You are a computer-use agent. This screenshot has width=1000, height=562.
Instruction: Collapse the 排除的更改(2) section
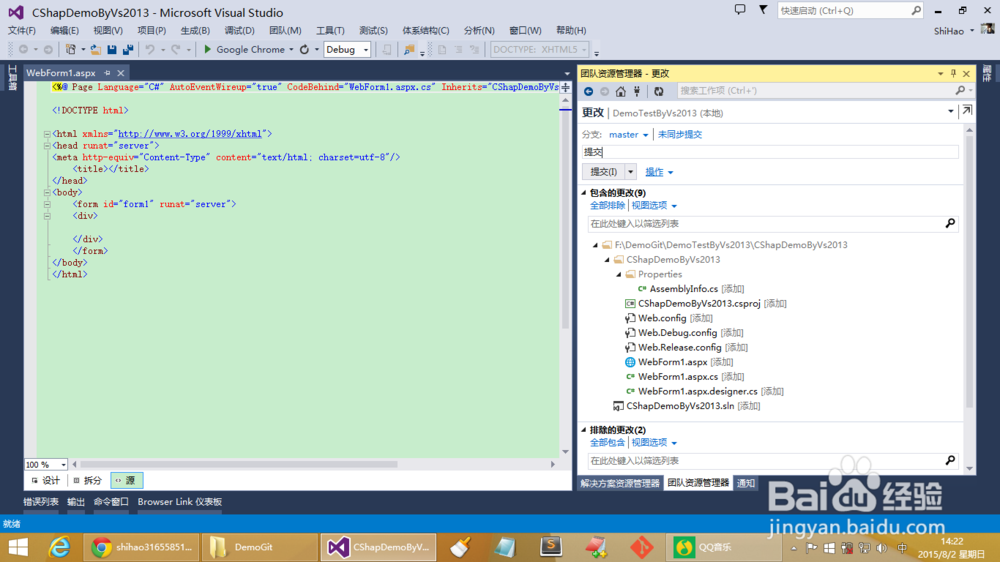(584, 430)
